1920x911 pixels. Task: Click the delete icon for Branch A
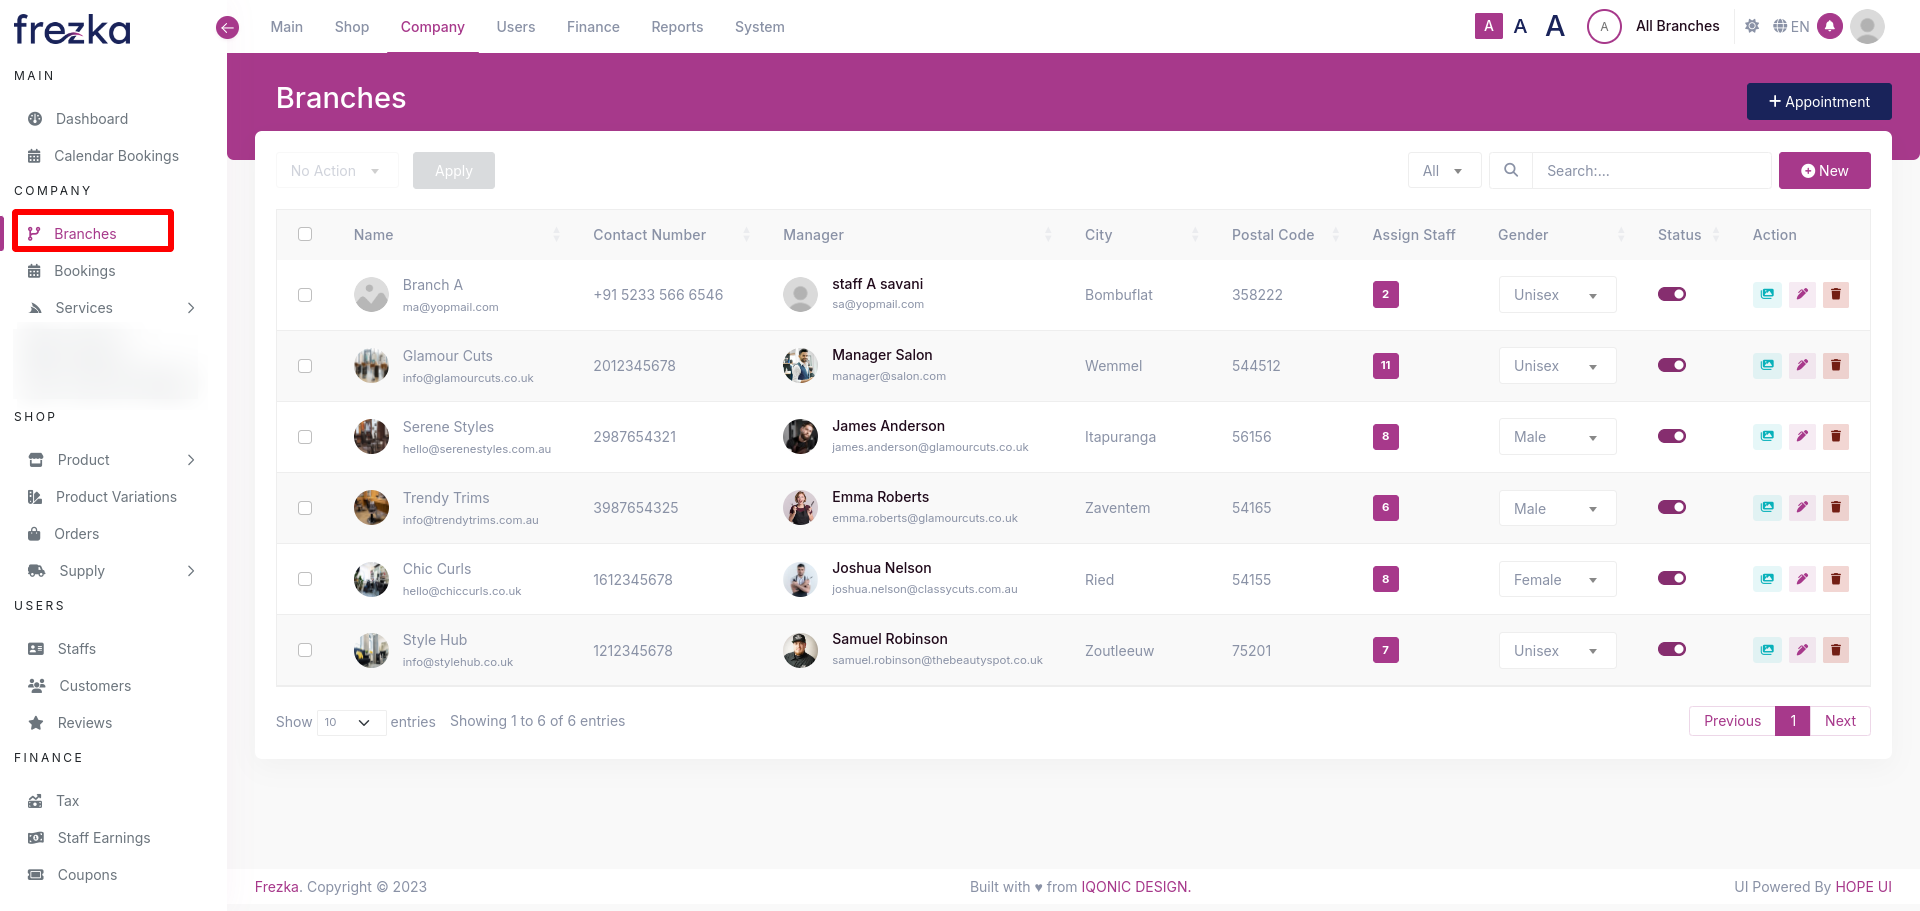pos(1835,294)
